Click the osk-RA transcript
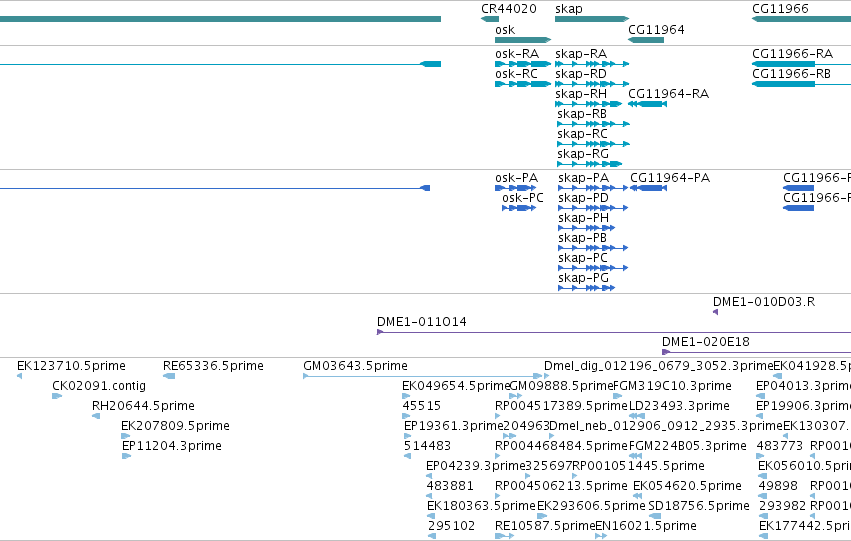The image size is (851, 541). pyautogui.click(x=523, y=64)
